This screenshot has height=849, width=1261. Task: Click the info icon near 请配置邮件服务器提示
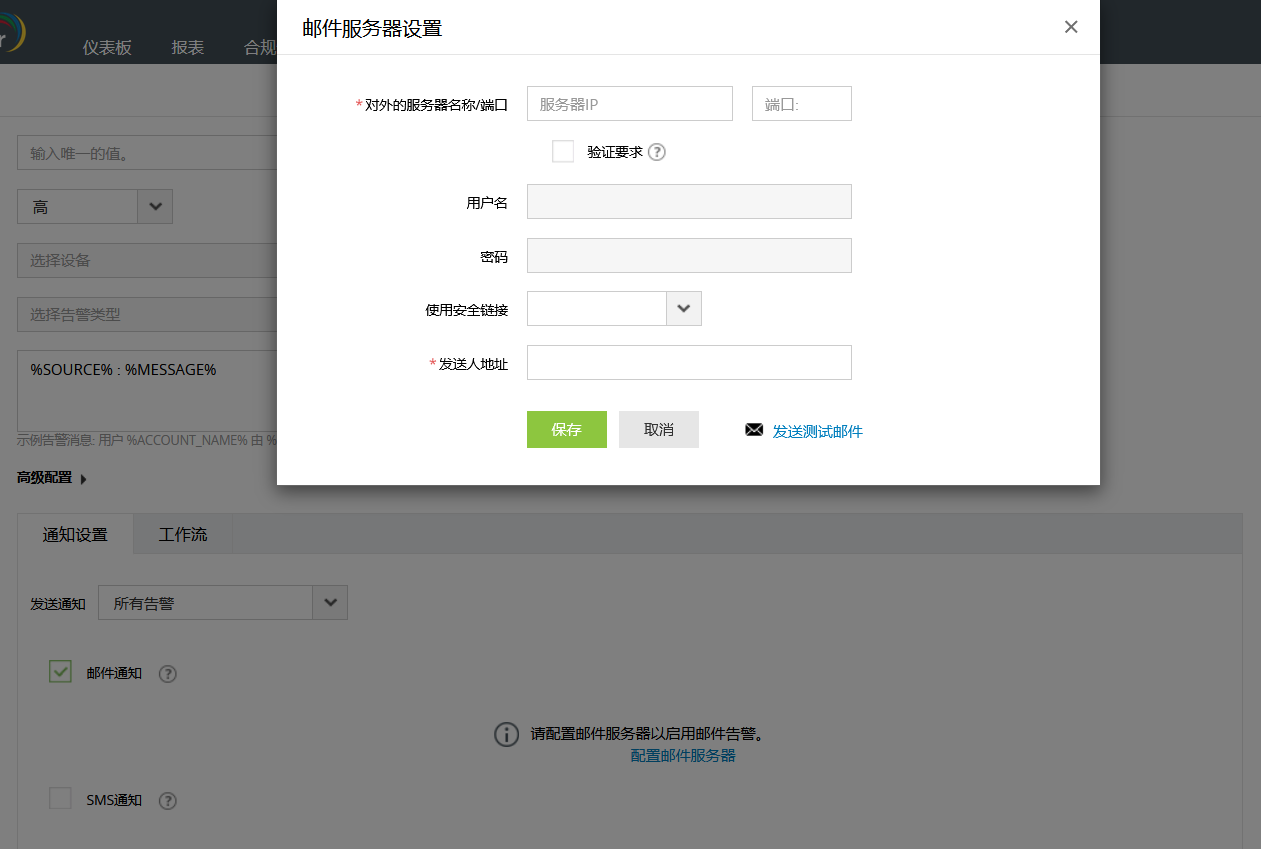pyautogui.click(x=506, y=735)
